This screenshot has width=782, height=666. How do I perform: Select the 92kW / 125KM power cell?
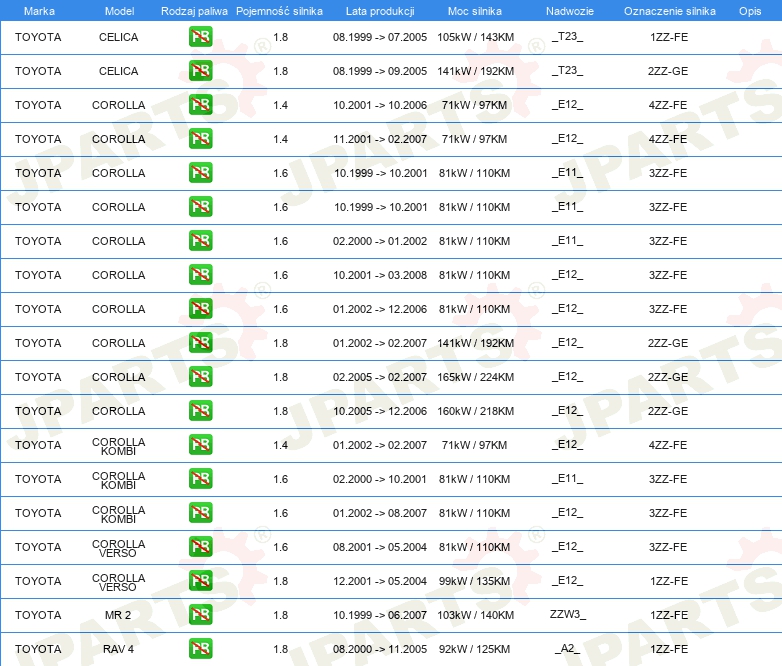point(474,649)
